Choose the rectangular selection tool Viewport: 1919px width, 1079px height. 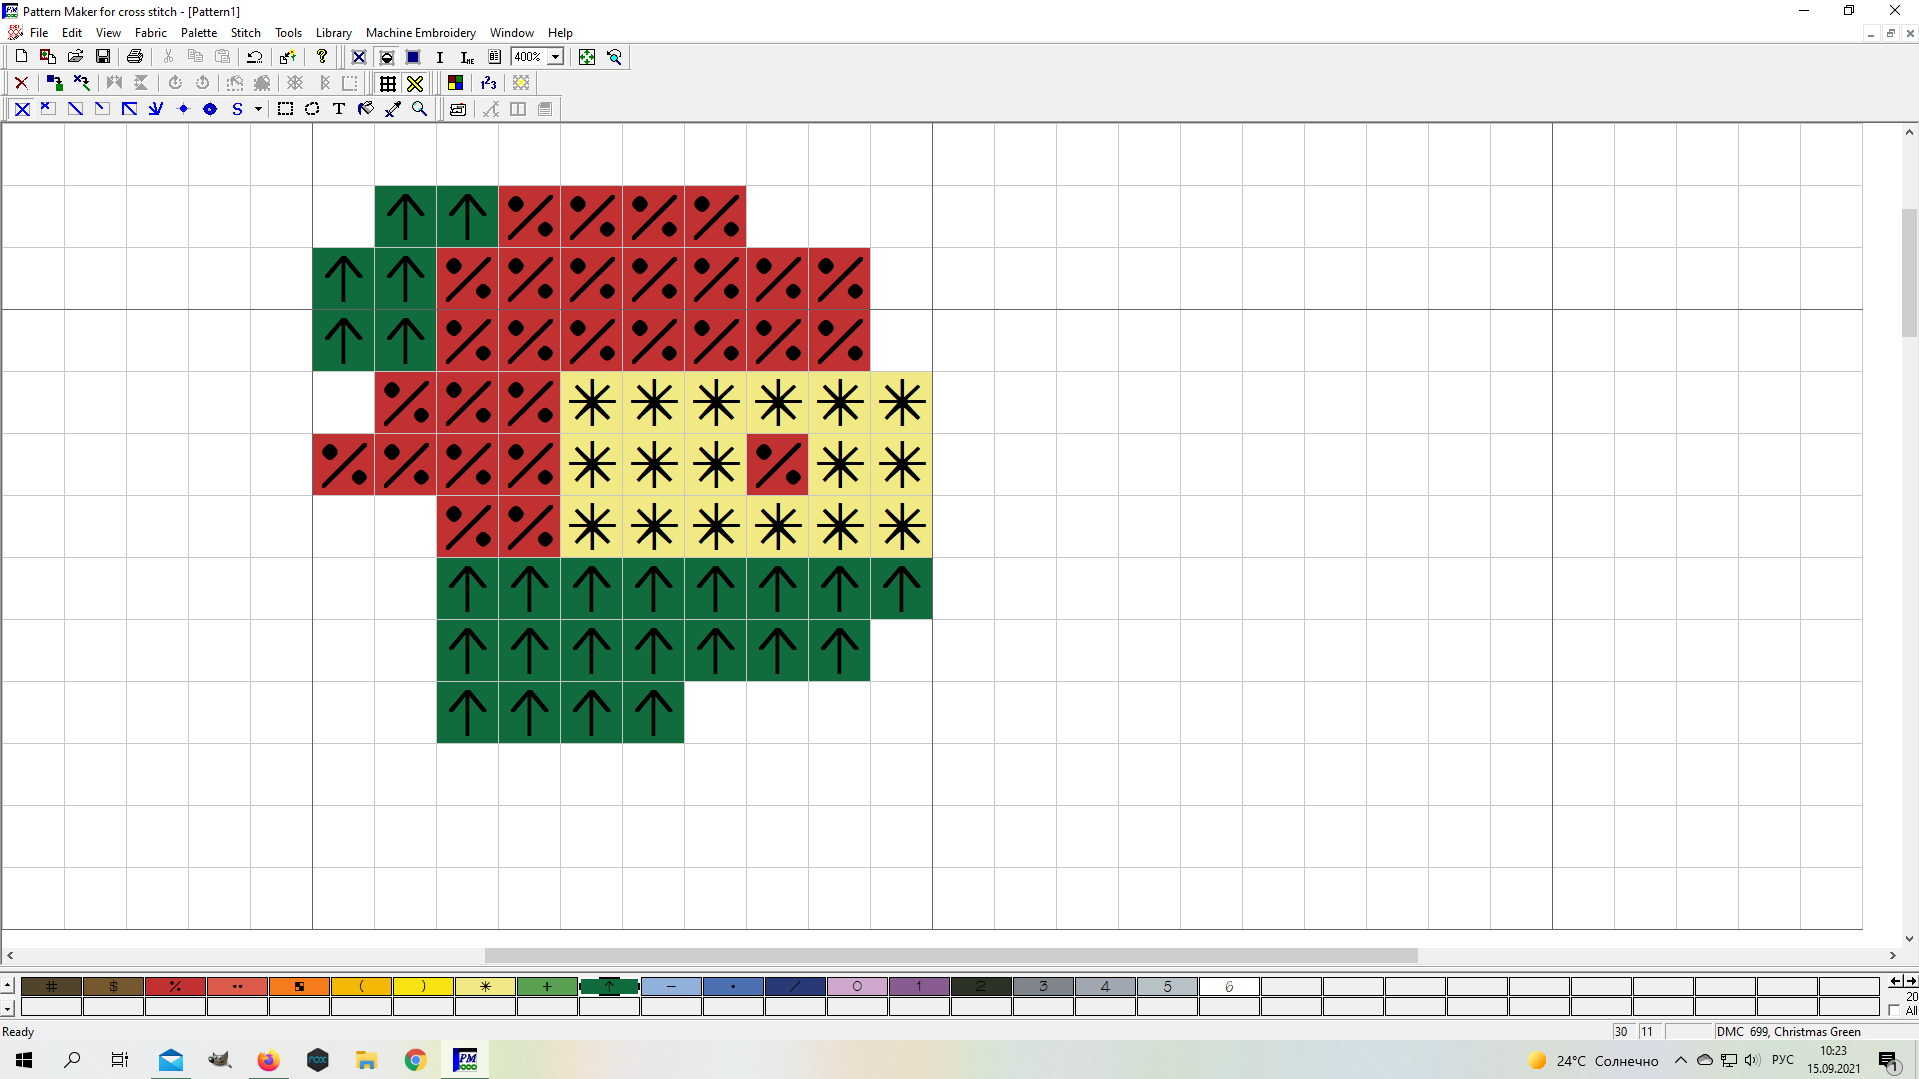(x=285, y=109)
